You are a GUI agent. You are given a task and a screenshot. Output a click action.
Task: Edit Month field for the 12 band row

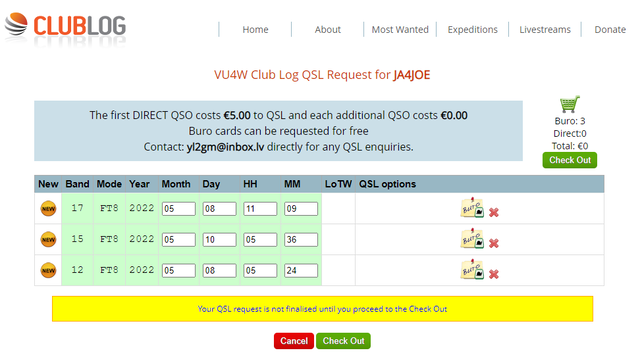(x=179, y=270)
